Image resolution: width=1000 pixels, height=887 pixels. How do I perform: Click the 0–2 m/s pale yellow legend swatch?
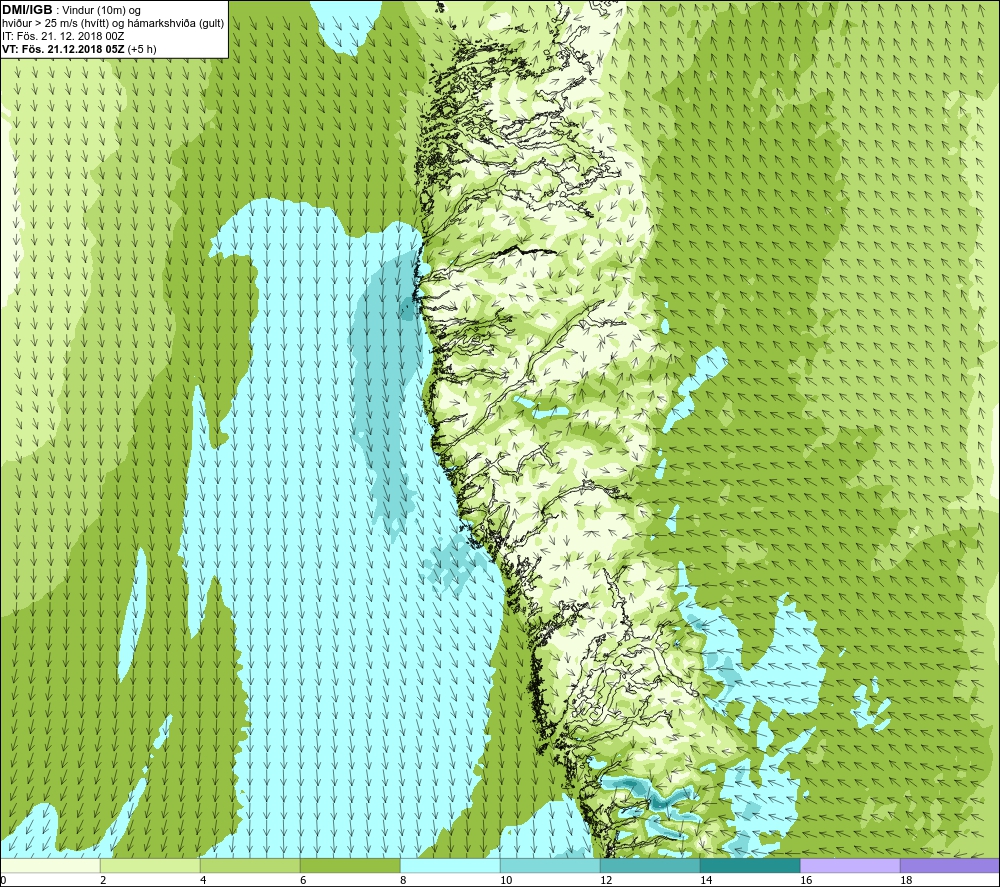click(50, 866)
